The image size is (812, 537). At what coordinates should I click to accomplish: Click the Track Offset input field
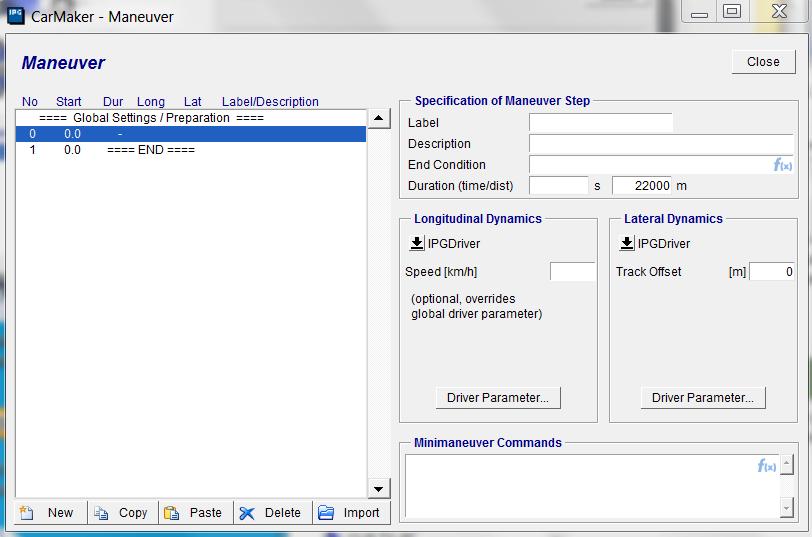point(772,271)
